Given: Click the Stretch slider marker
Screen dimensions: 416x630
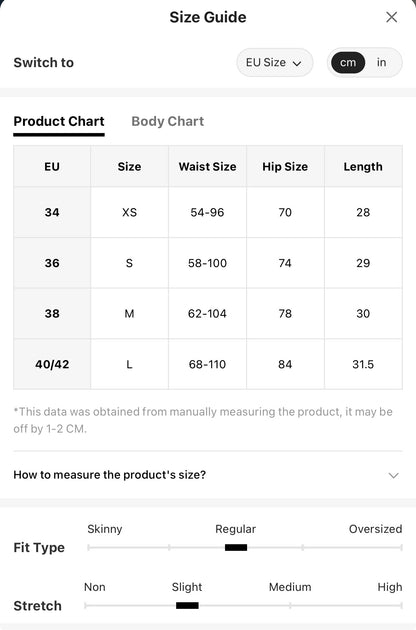Looking at the screenshot, I should 187,605.
